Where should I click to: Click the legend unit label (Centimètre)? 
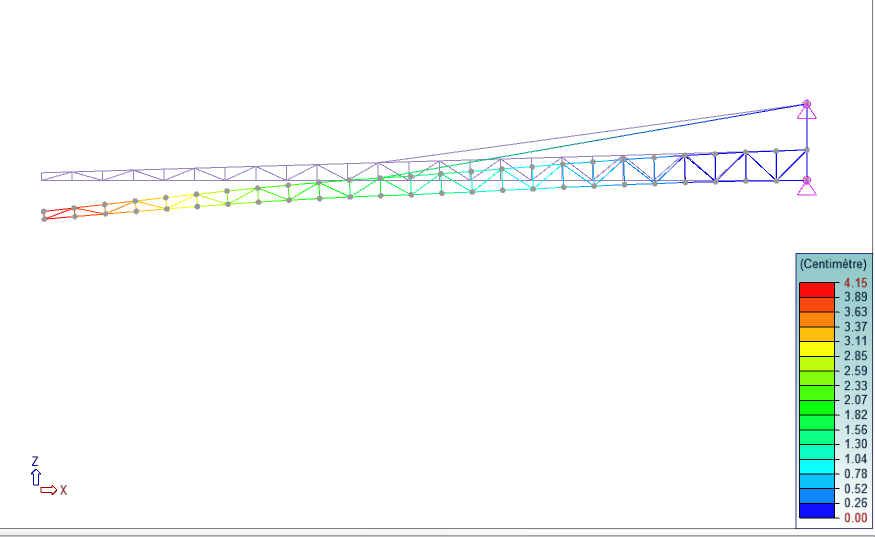[x=833, y=264]
